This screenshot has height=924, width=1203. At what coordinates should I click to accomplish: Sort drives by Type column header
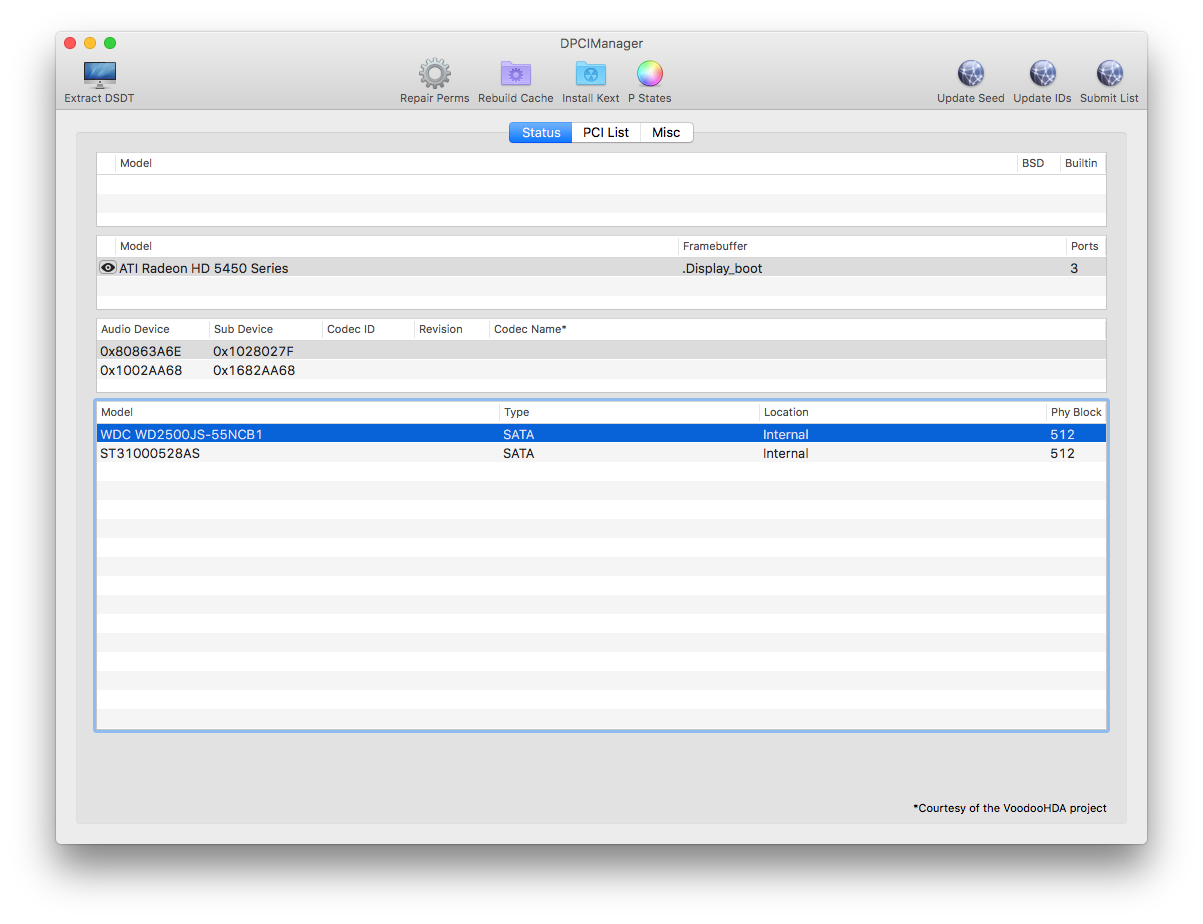pyautogui.click(x=628, y=412)
